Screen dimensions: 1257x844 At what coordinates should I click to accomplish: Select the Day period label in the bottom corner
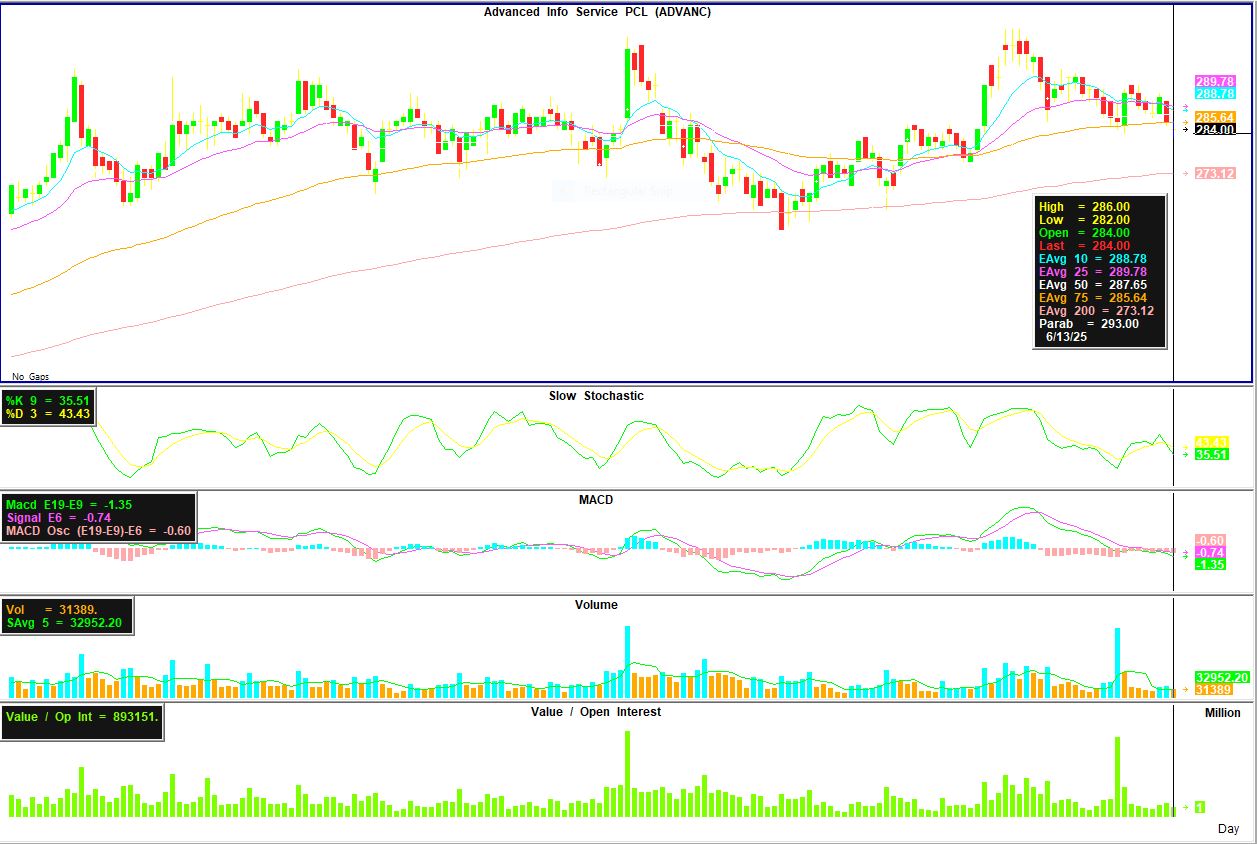point(1228,829)
